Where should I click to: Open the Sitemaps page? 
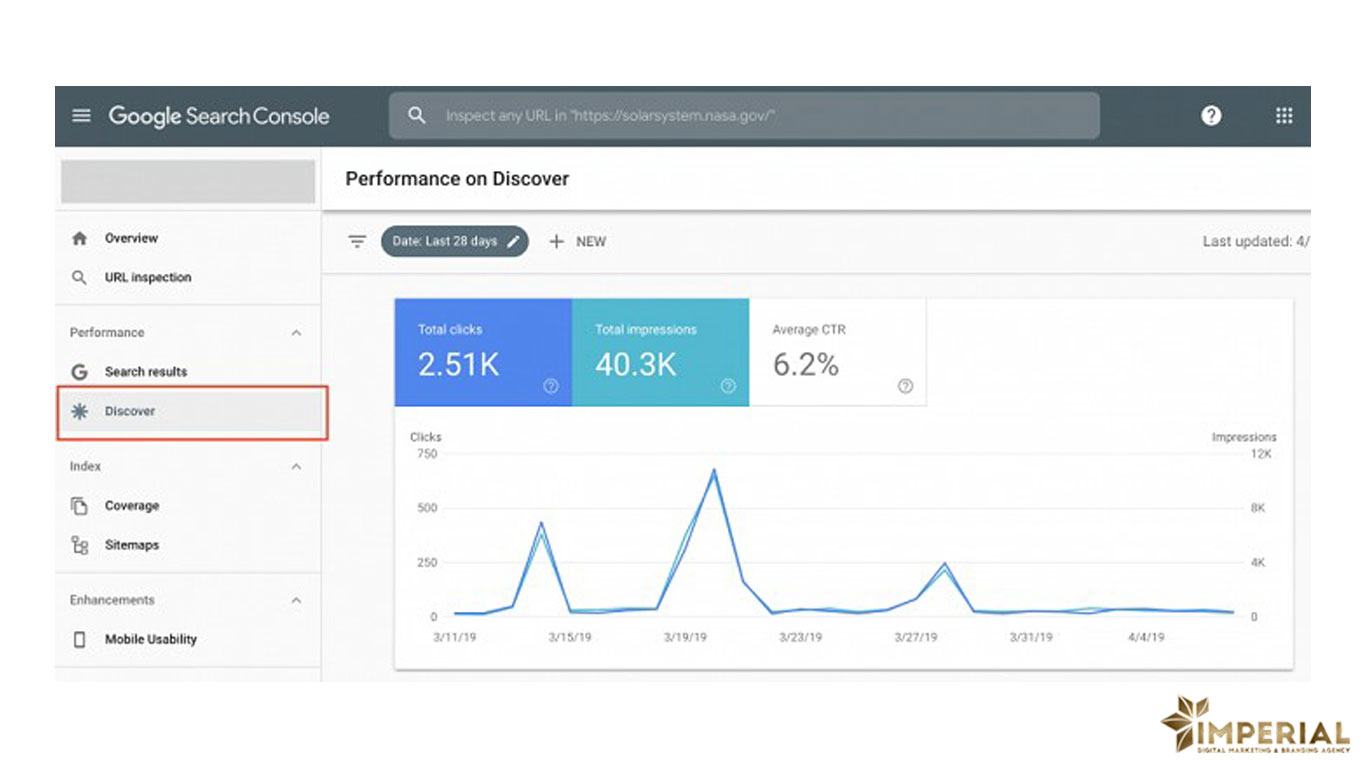(x=131, y=545)
